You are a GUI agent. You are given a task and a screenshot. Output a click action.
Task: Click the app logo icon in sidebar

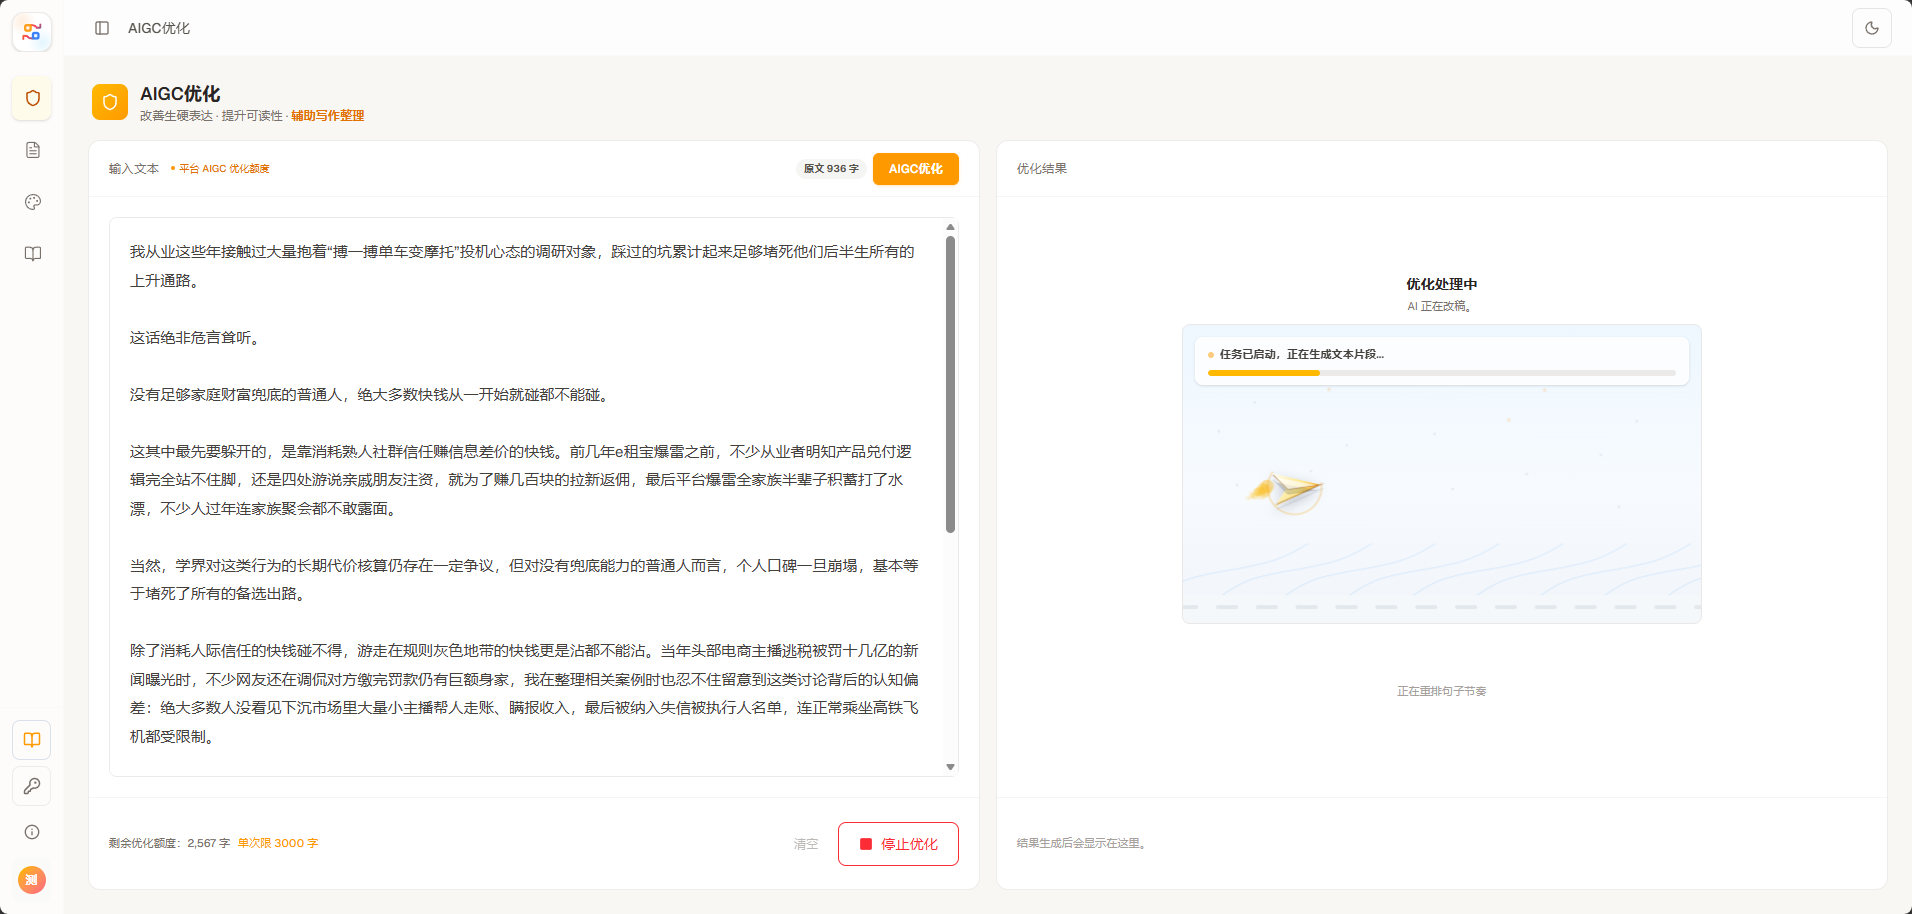32,32
